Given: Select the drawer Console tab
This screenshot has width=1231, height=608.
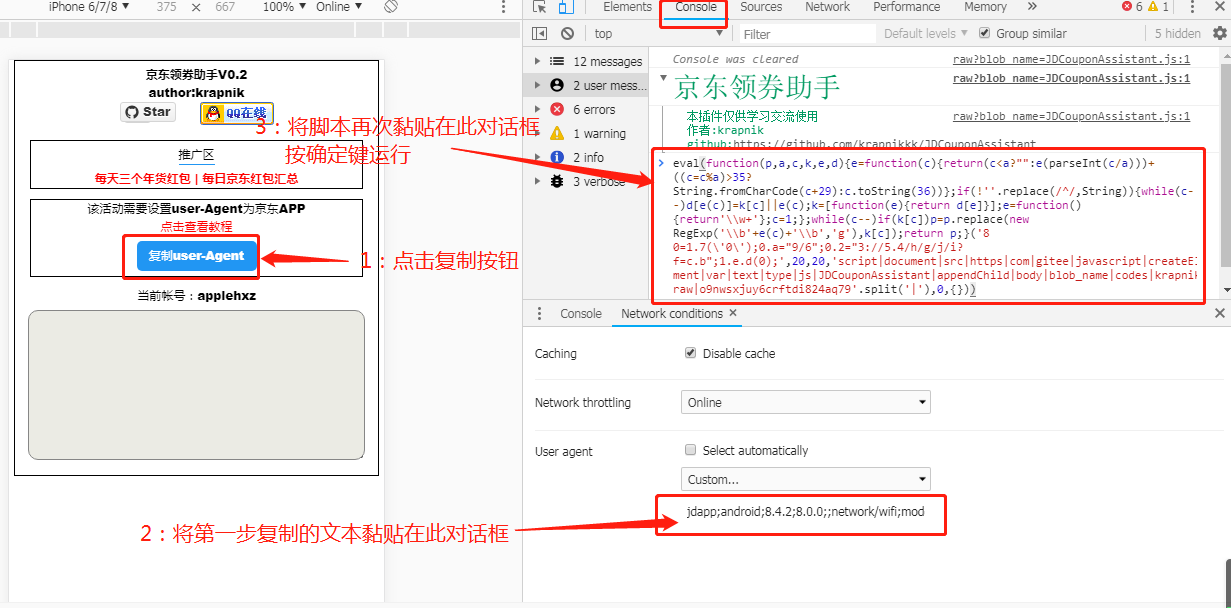Looking at the screenshot, I should [x=580, y=314].
